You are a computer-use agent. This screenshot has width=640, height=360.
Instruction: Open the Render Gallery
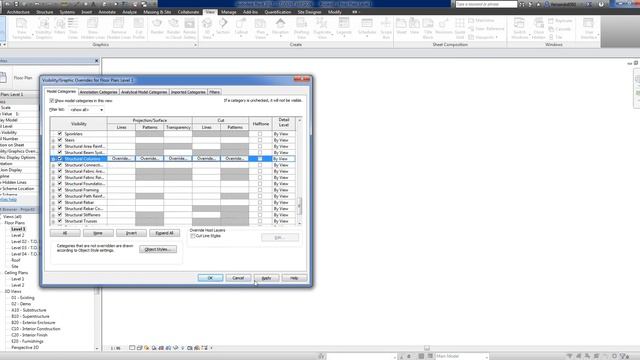(x=189, y=28)
